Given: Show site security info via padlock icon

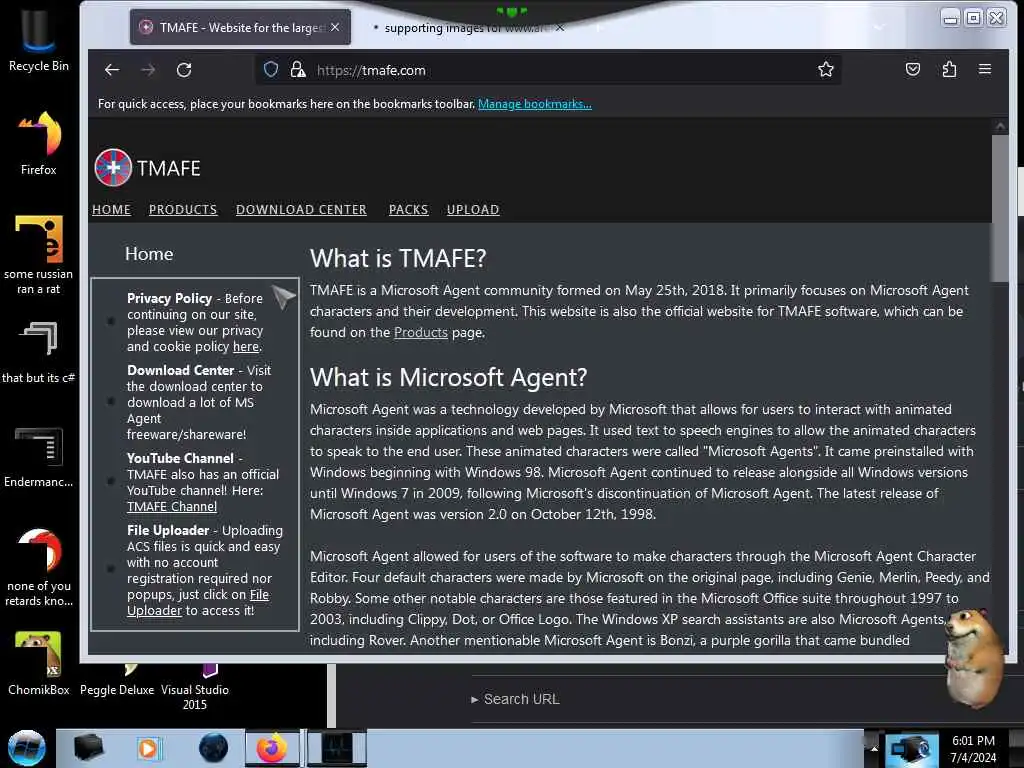Looking at the screenshot, I should click(x=298, y=69).
